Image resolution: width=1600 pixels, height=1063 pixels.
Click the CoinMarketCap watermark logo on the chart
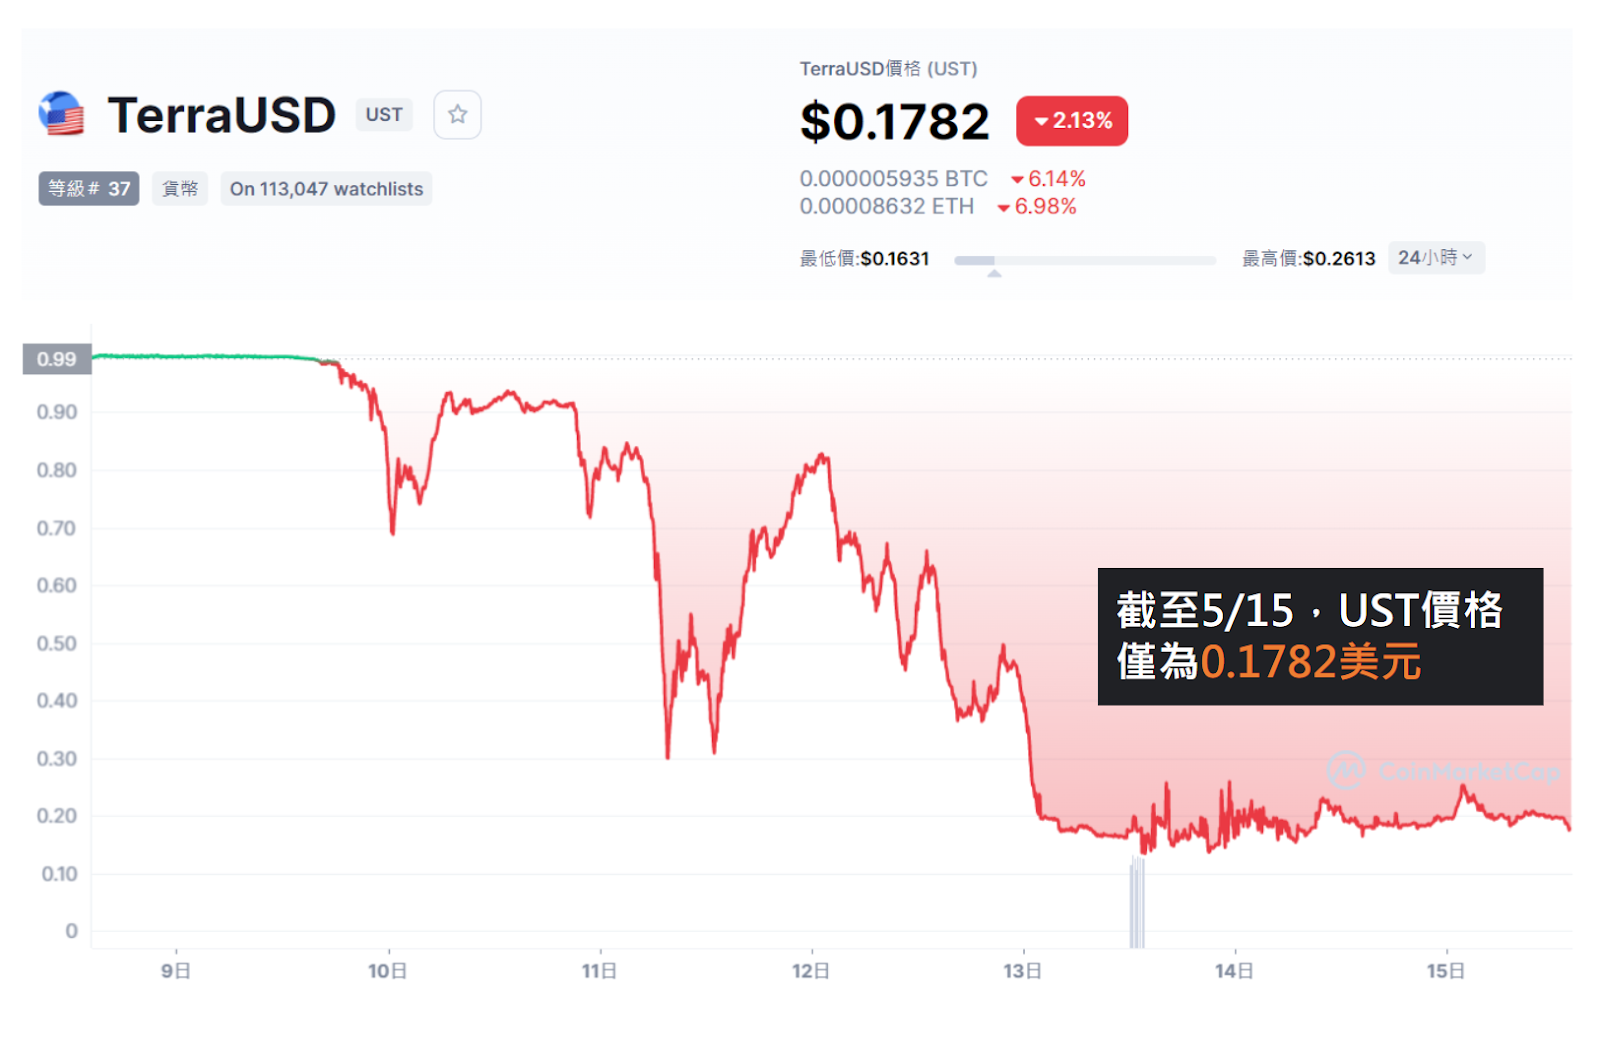coord(1344,771)
